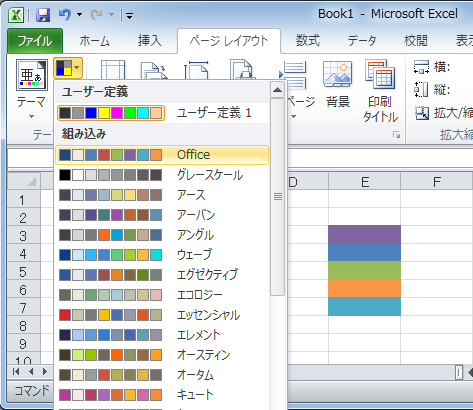Select the blue filled cell E4
473x410 pixels.
[x=365, y=252]
